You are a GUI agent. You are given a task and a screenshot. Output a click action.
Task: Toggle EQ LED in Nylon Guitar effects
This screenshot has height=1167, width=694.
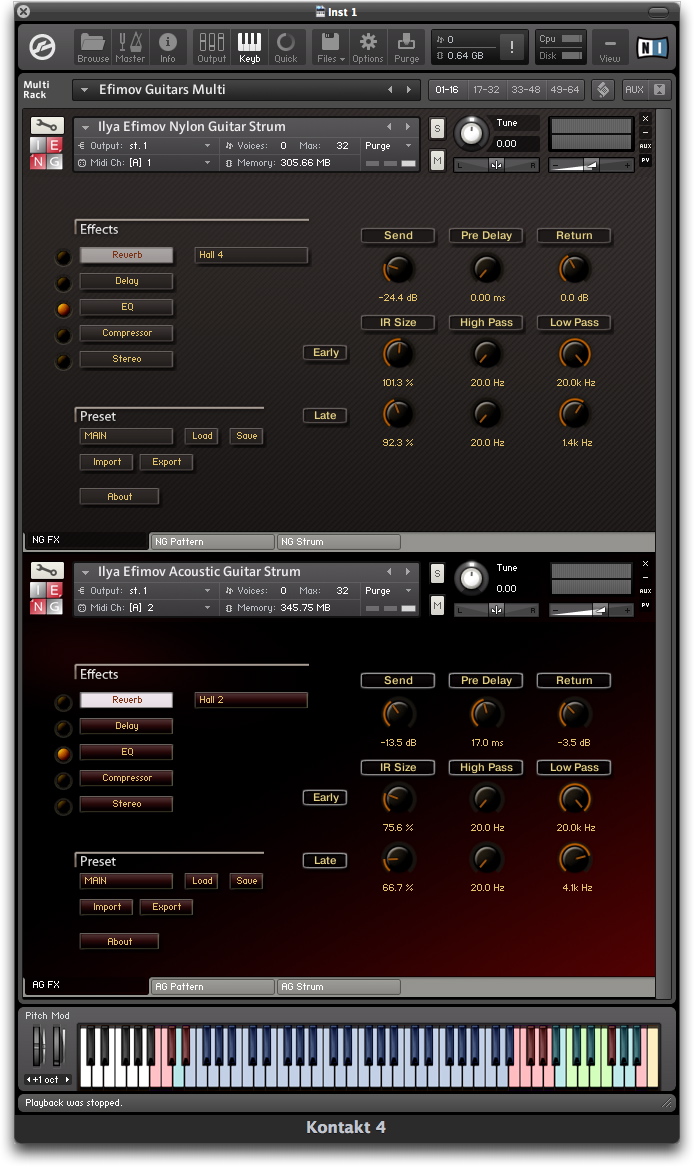pos(63,309)
